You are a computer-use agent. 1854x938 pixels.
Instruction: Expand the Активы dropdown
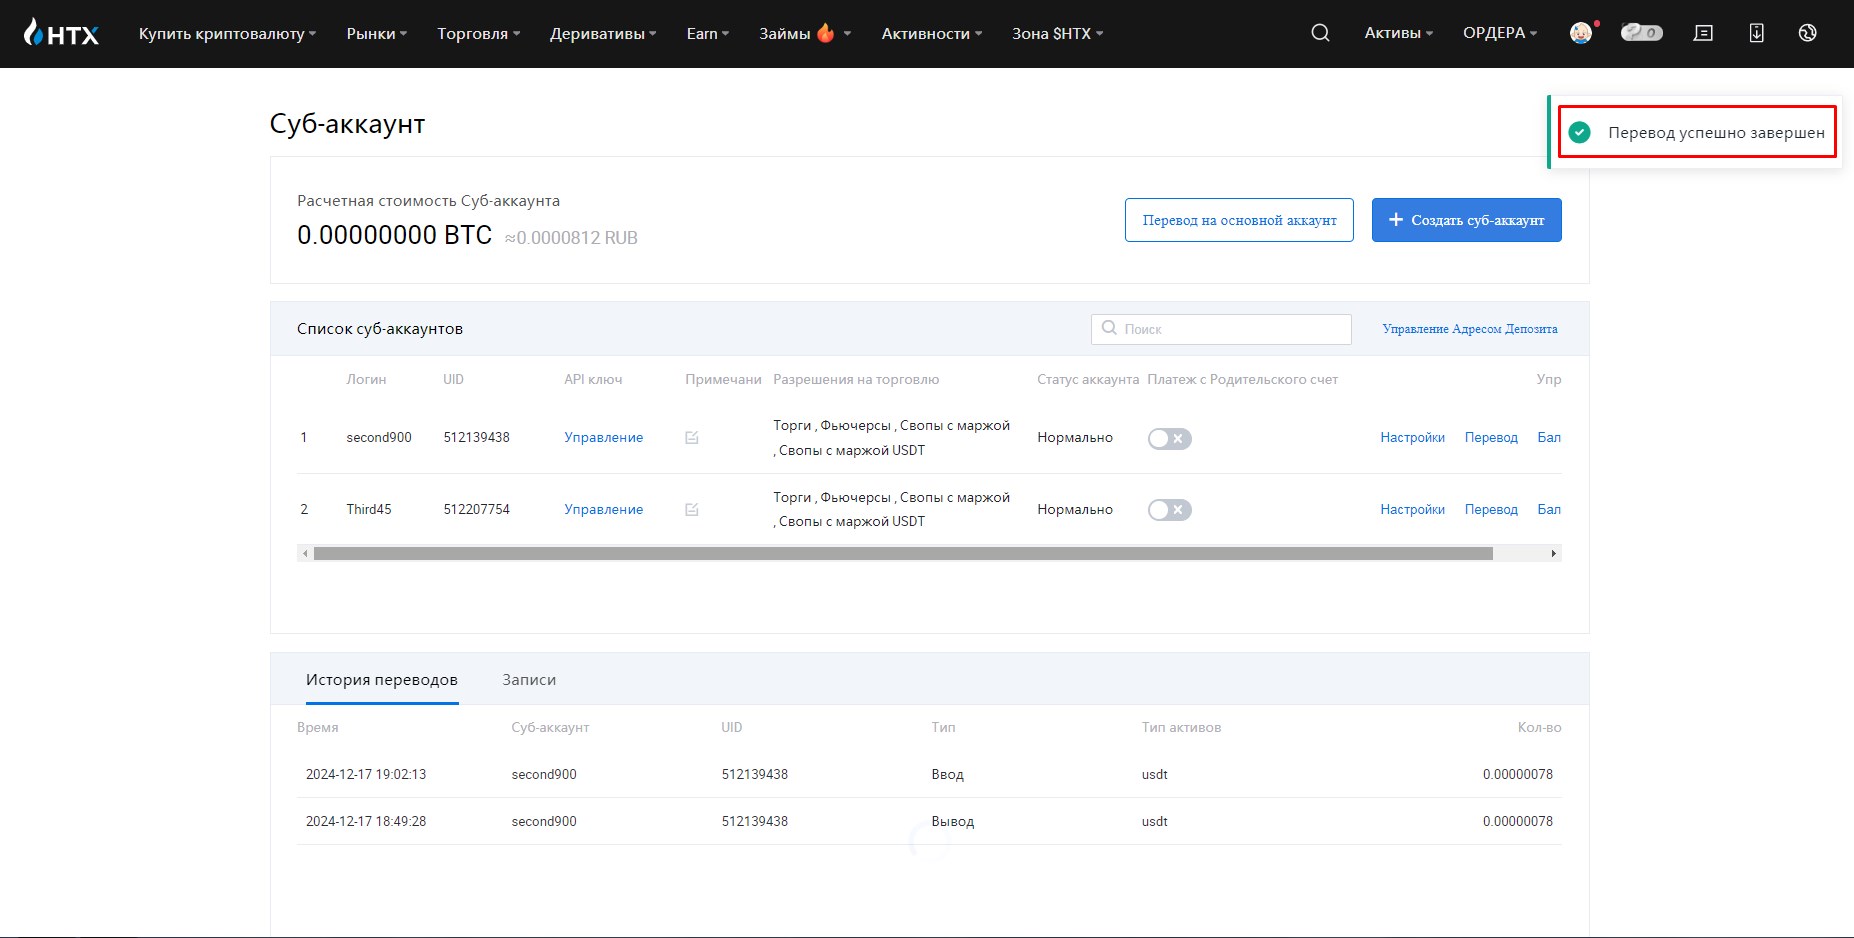point(1398,33)
